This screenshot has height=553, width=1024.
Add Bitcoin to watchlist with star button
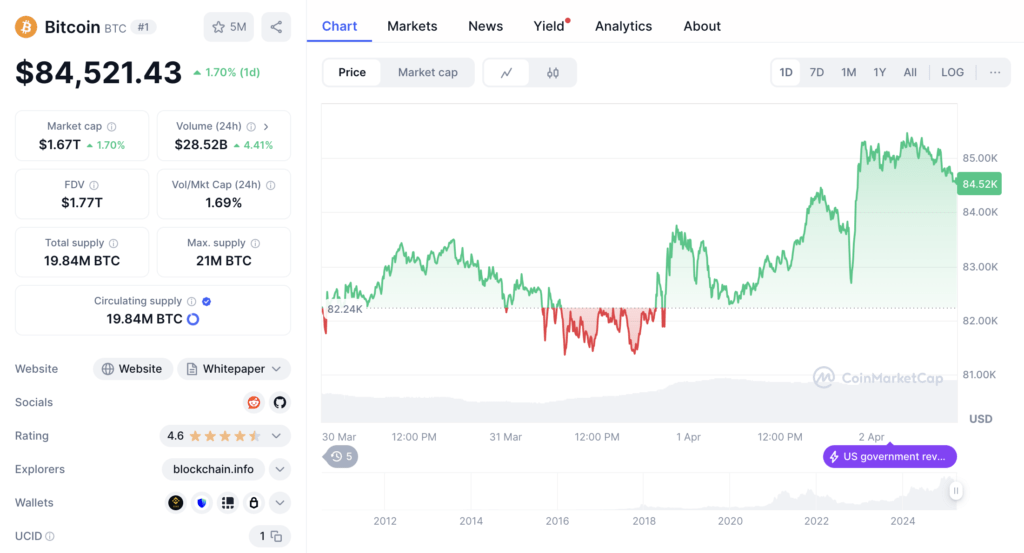click(x=229, y=27)
